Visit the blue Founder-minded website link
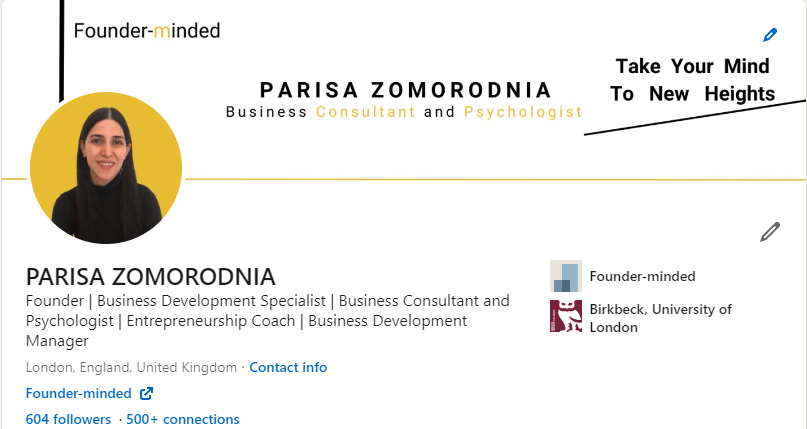The image size is (807, 429). tap(78, 393)
